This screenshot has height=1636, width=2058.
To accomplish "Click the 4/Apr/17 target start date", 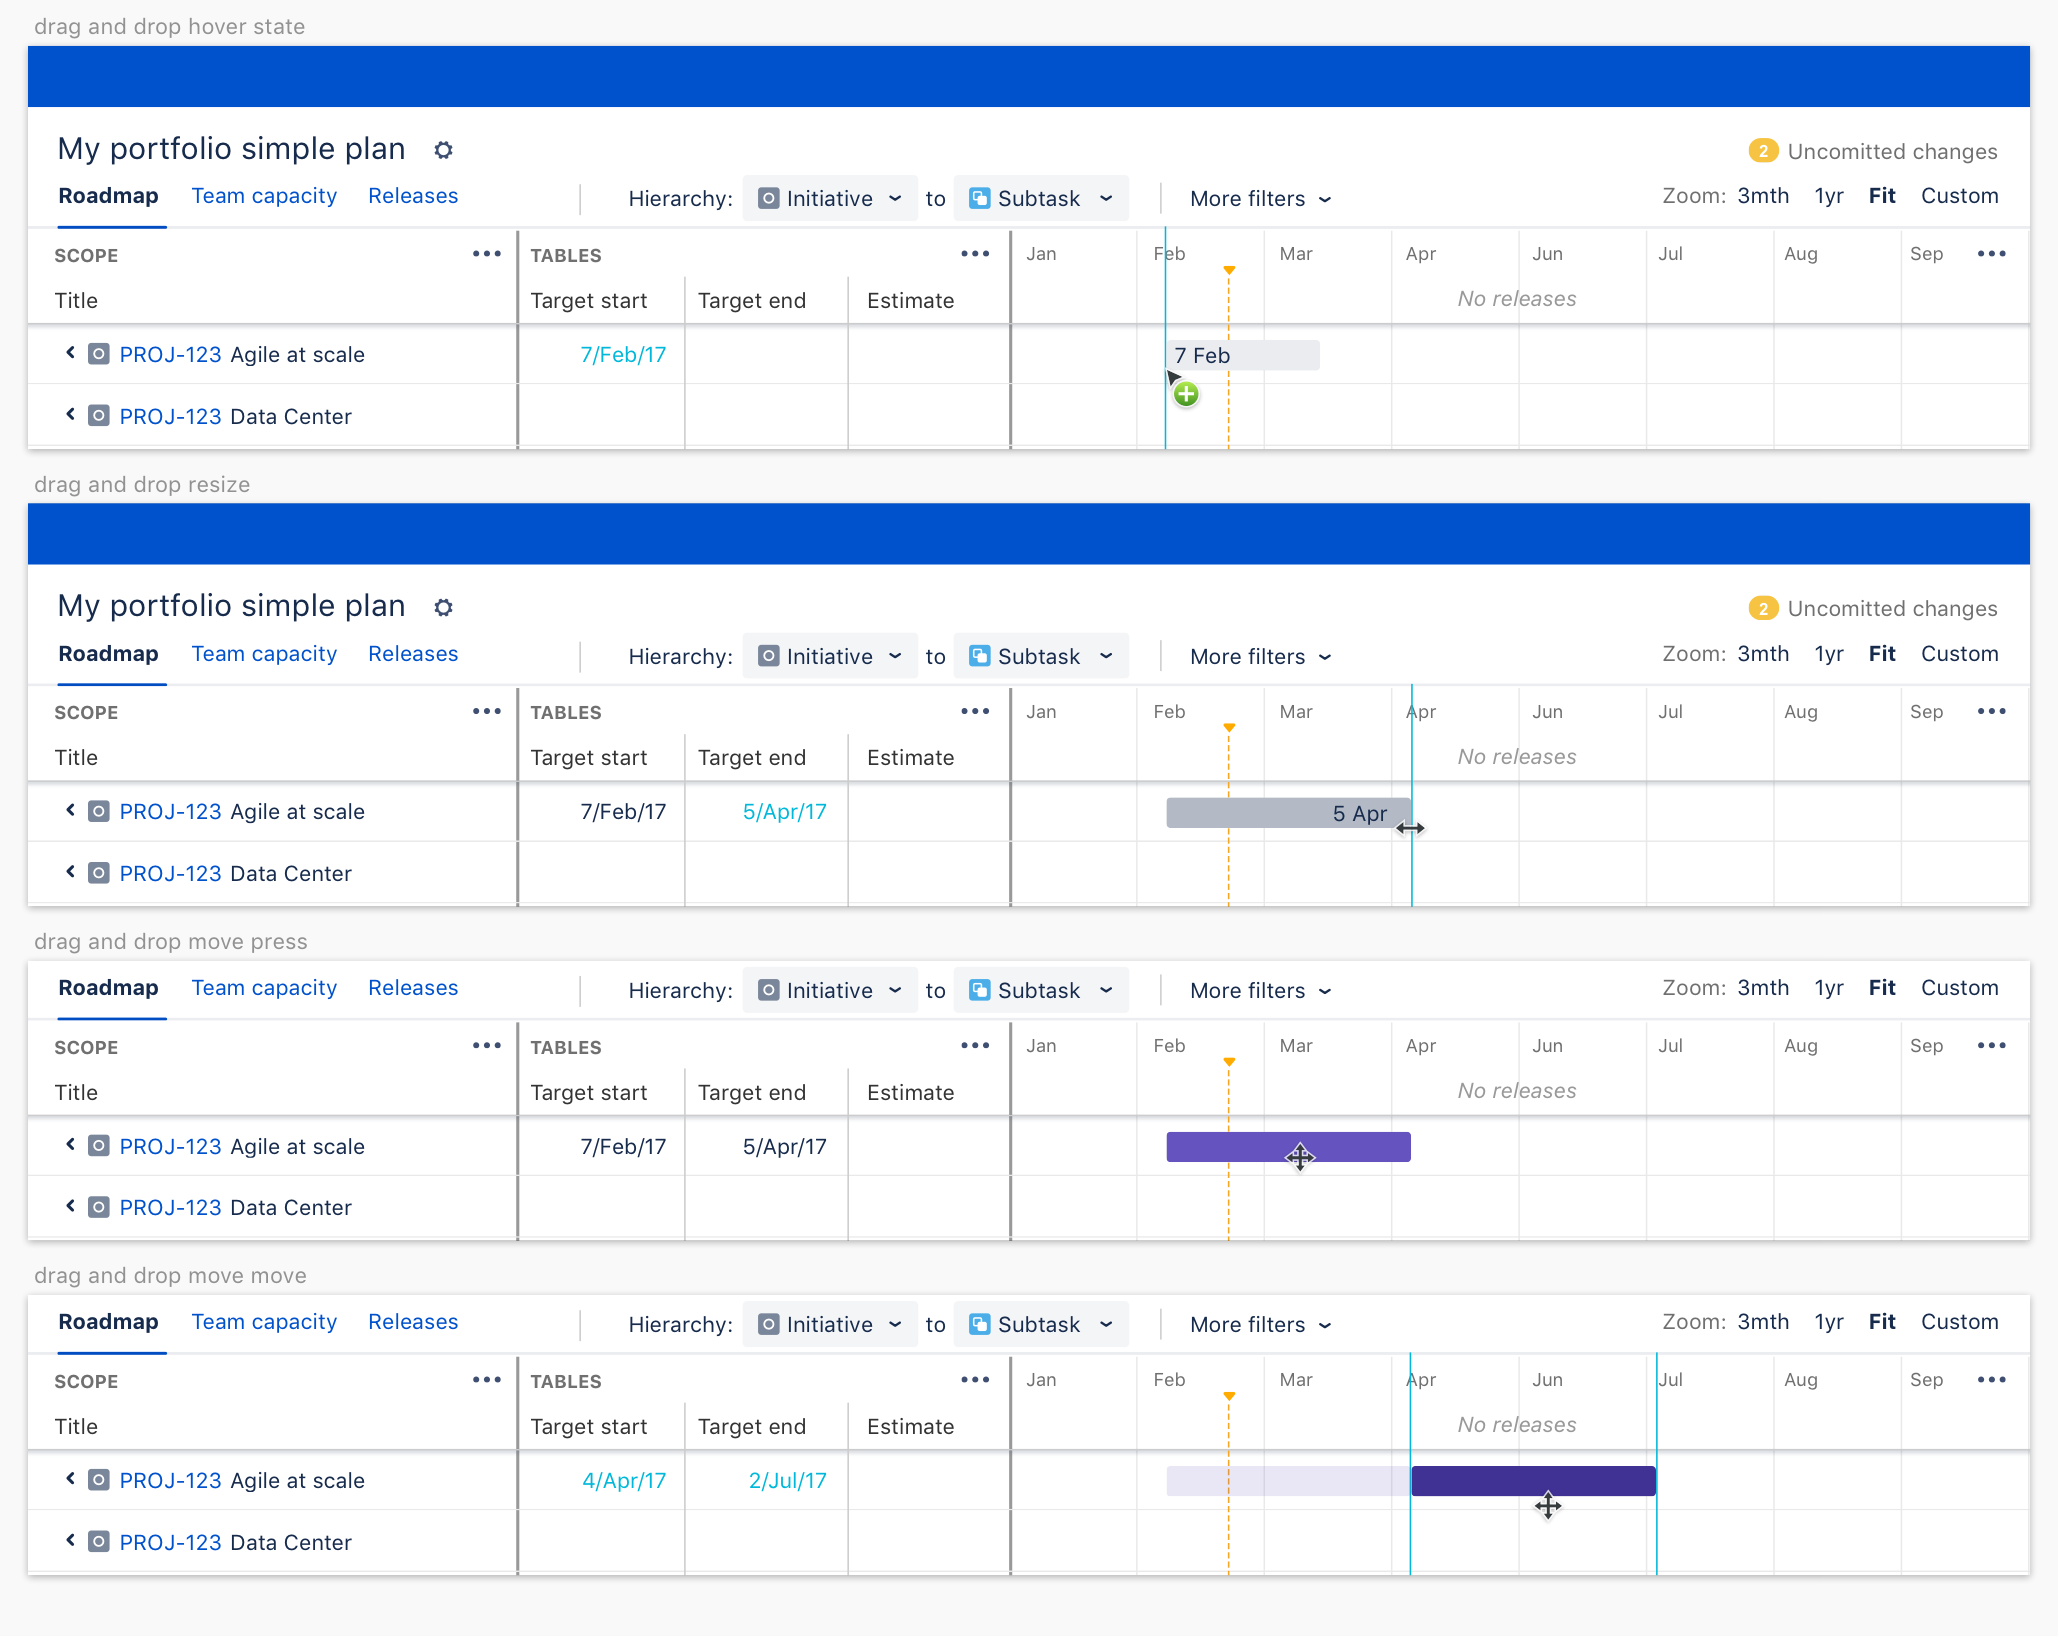I will point(624,1481).
